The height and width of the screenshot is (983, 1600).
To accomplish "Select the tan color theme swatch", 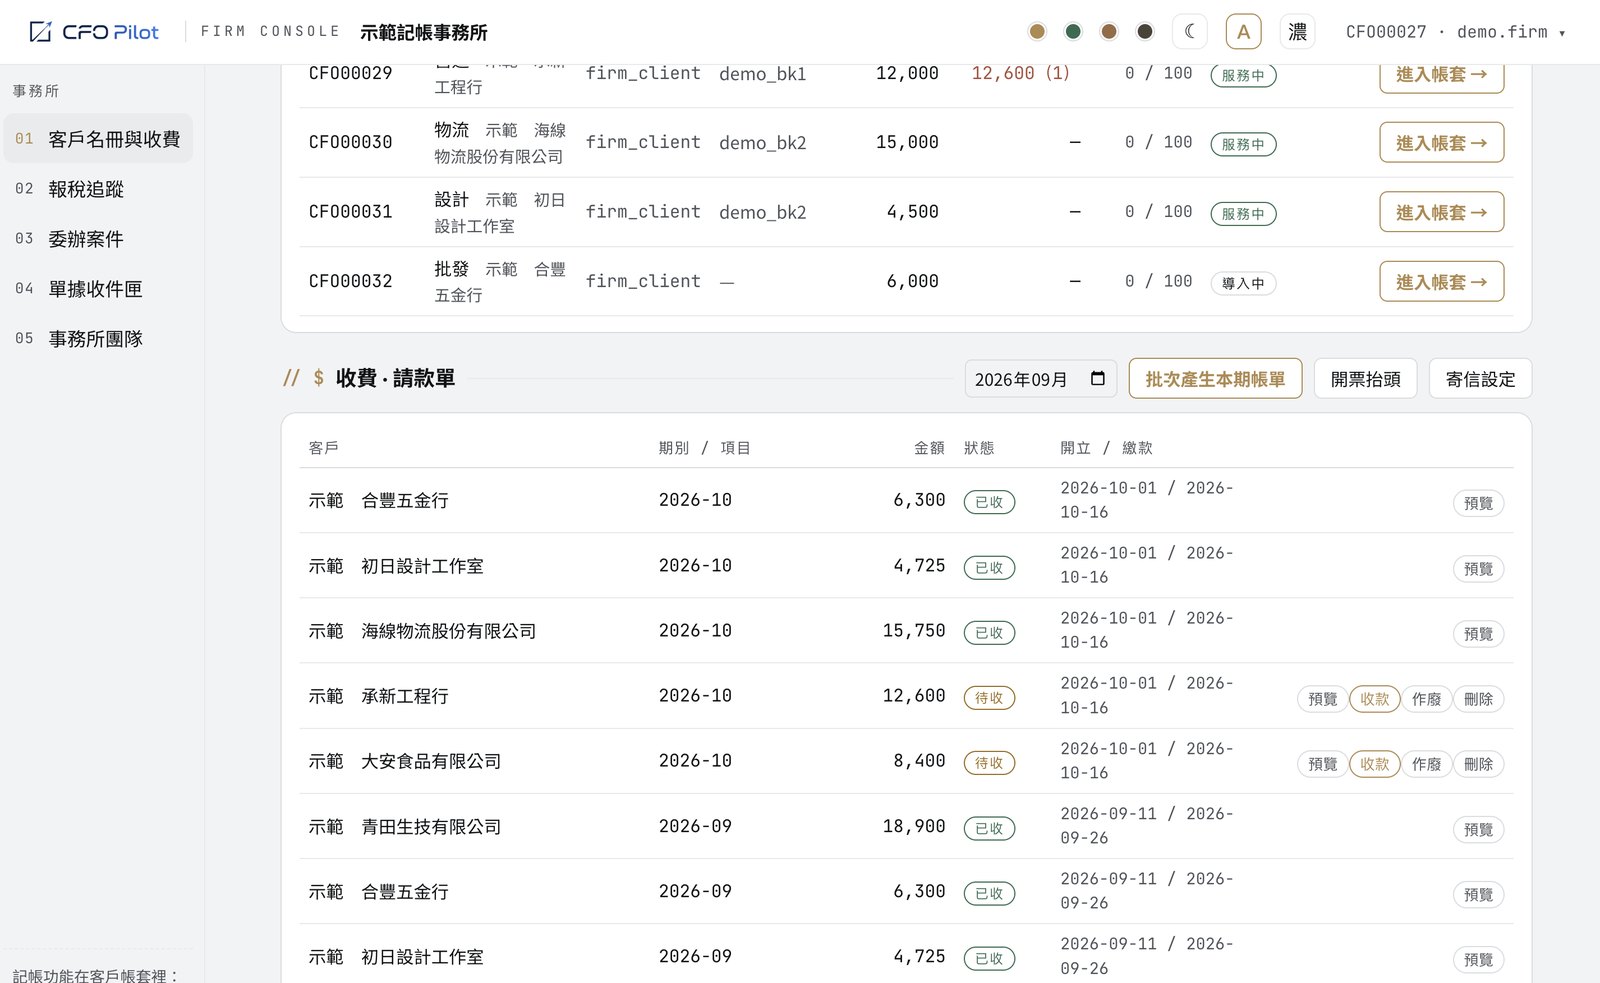I will (1037, 32).
